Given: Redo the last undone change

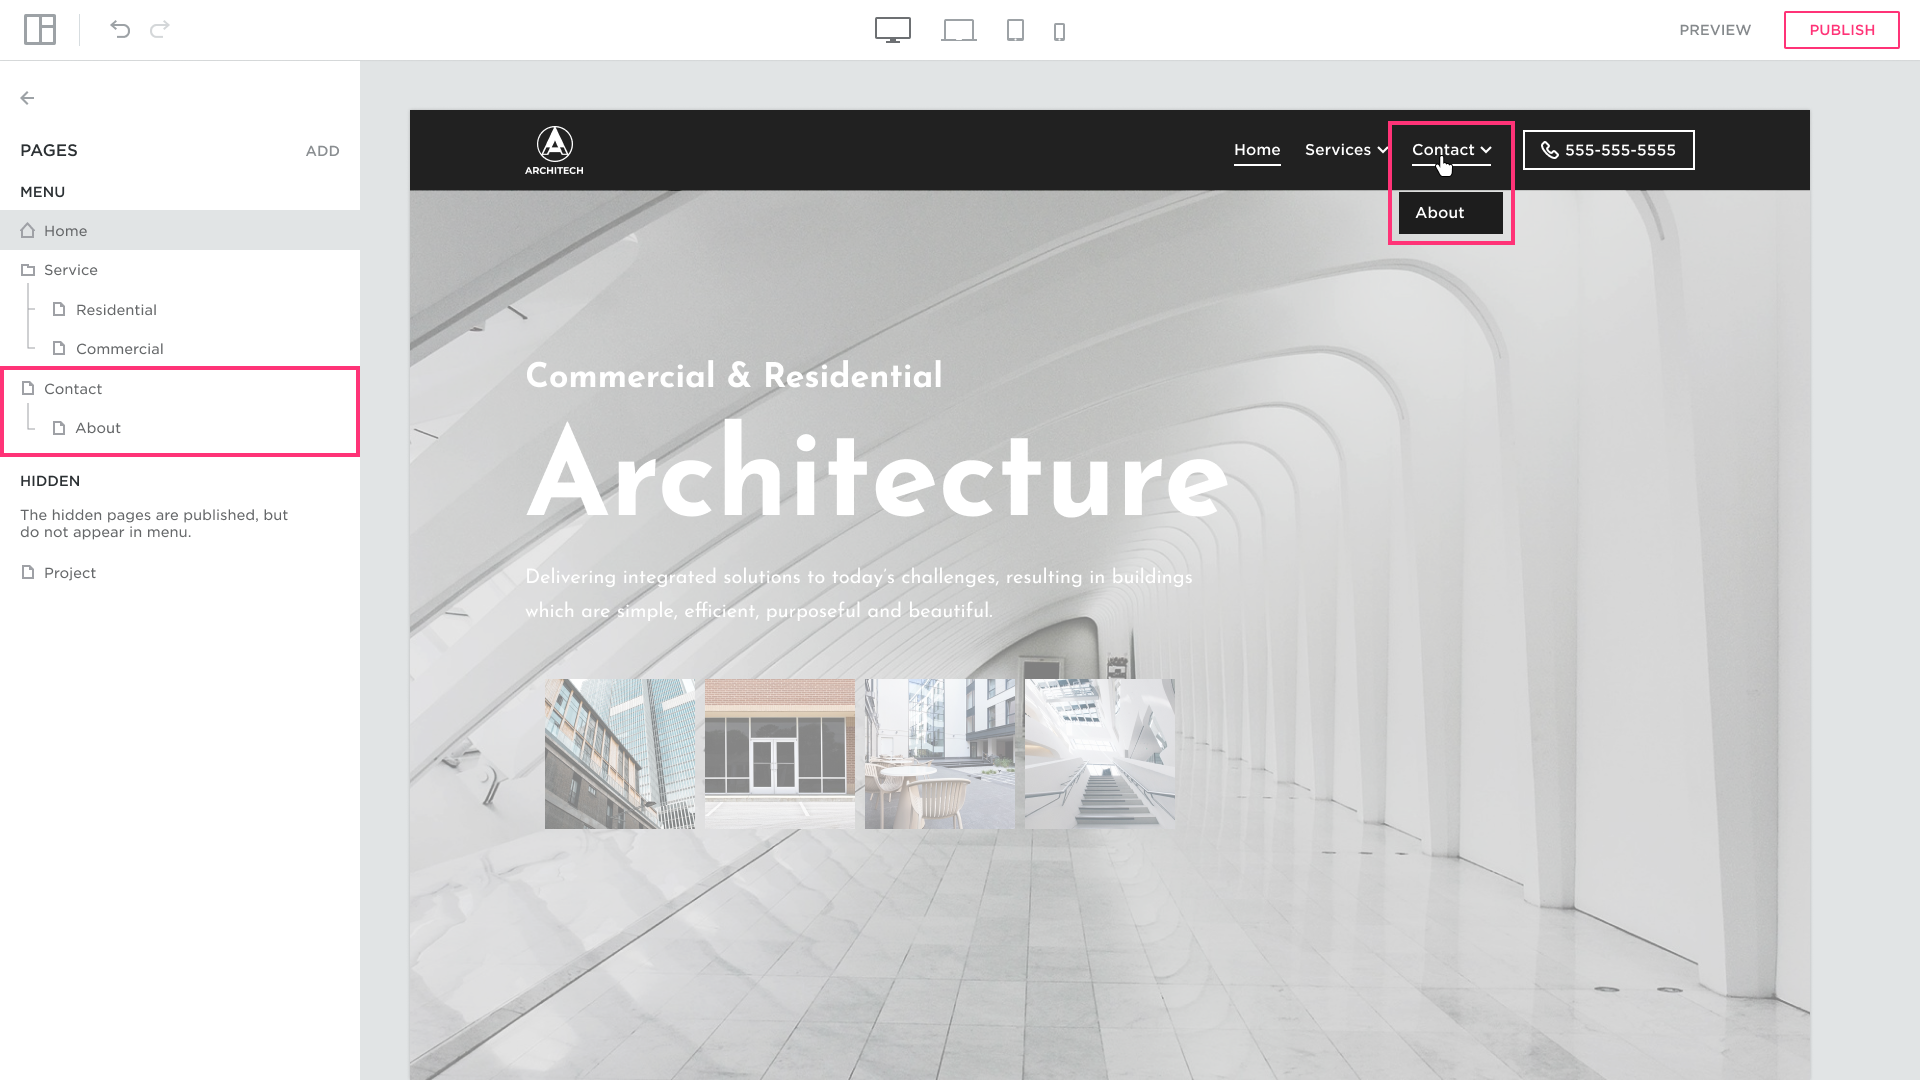Looking at the screenshot, I should coord(160,30).
